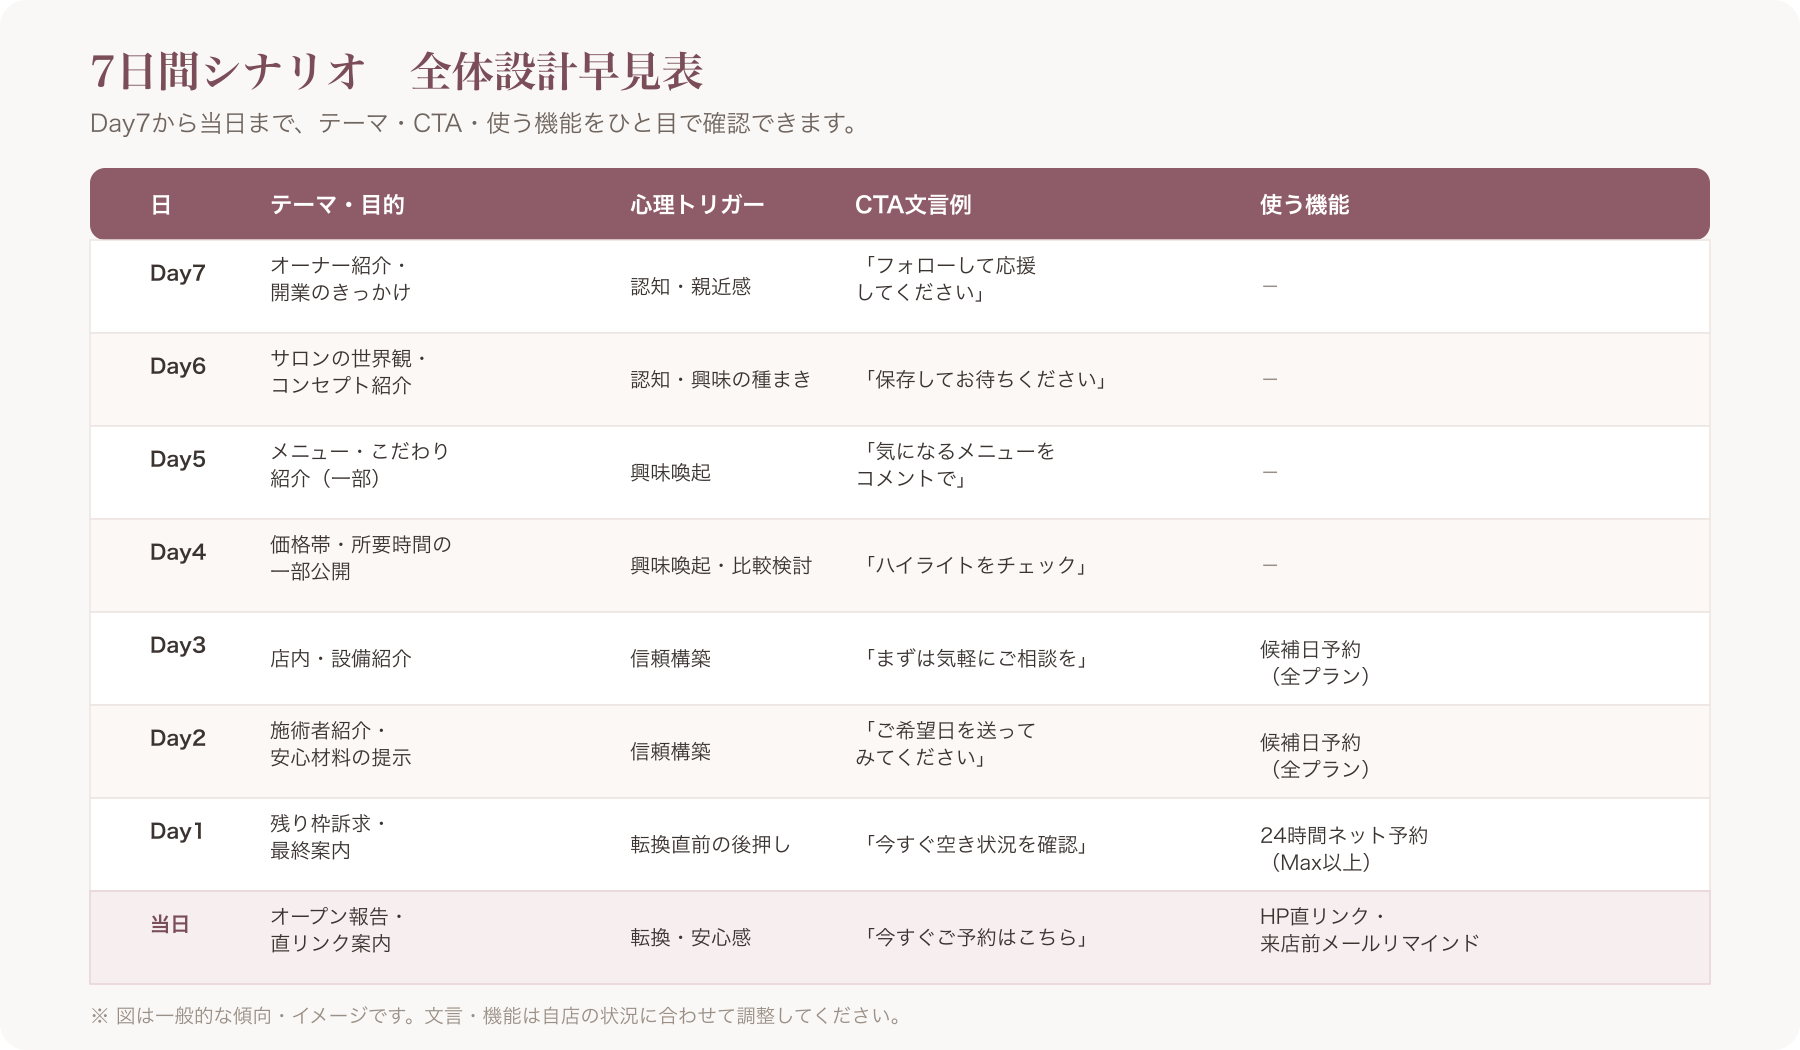This screenshot has height=1050, width=1800.
Task: Click 候補日予約（全プラン） in the Day2 row
Action: pos(1315,756)
